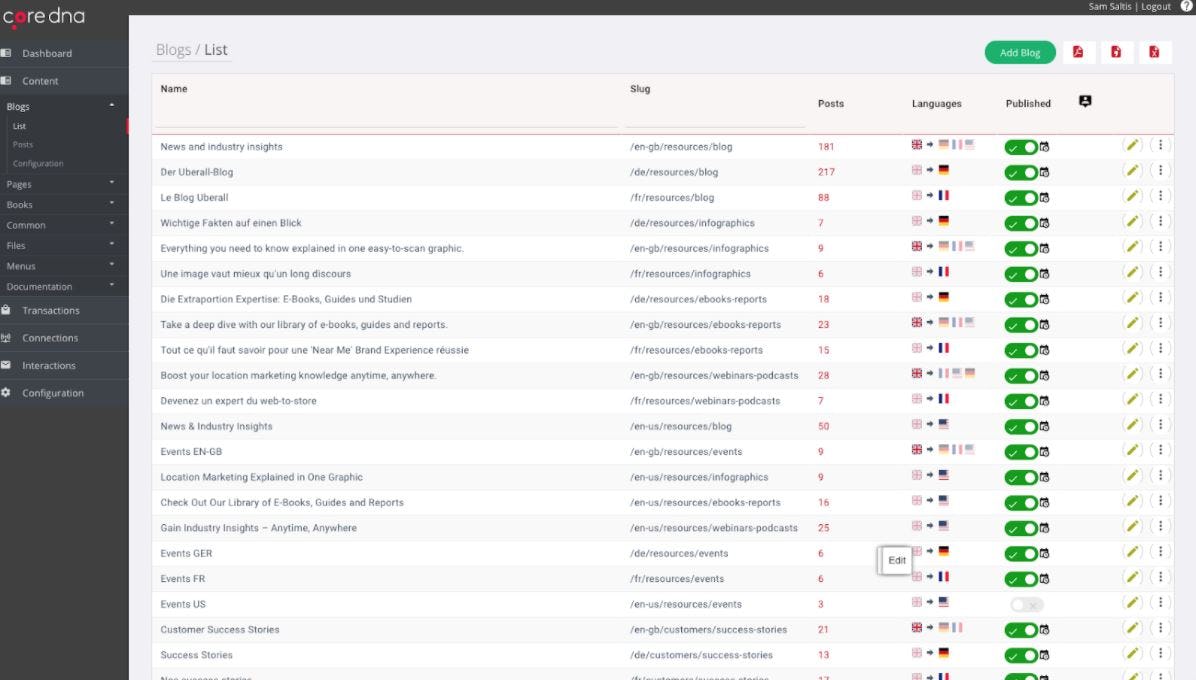Export the blog list as PDF
Screen dimensions: 1196x680
[x=1078, y=52]
